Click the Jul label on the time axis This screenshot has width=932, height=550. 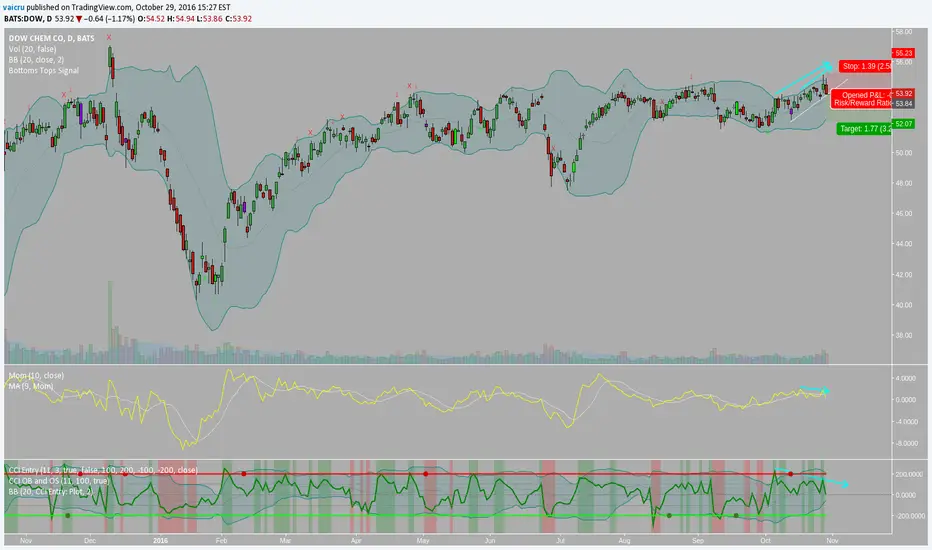(x=561, y=540)
